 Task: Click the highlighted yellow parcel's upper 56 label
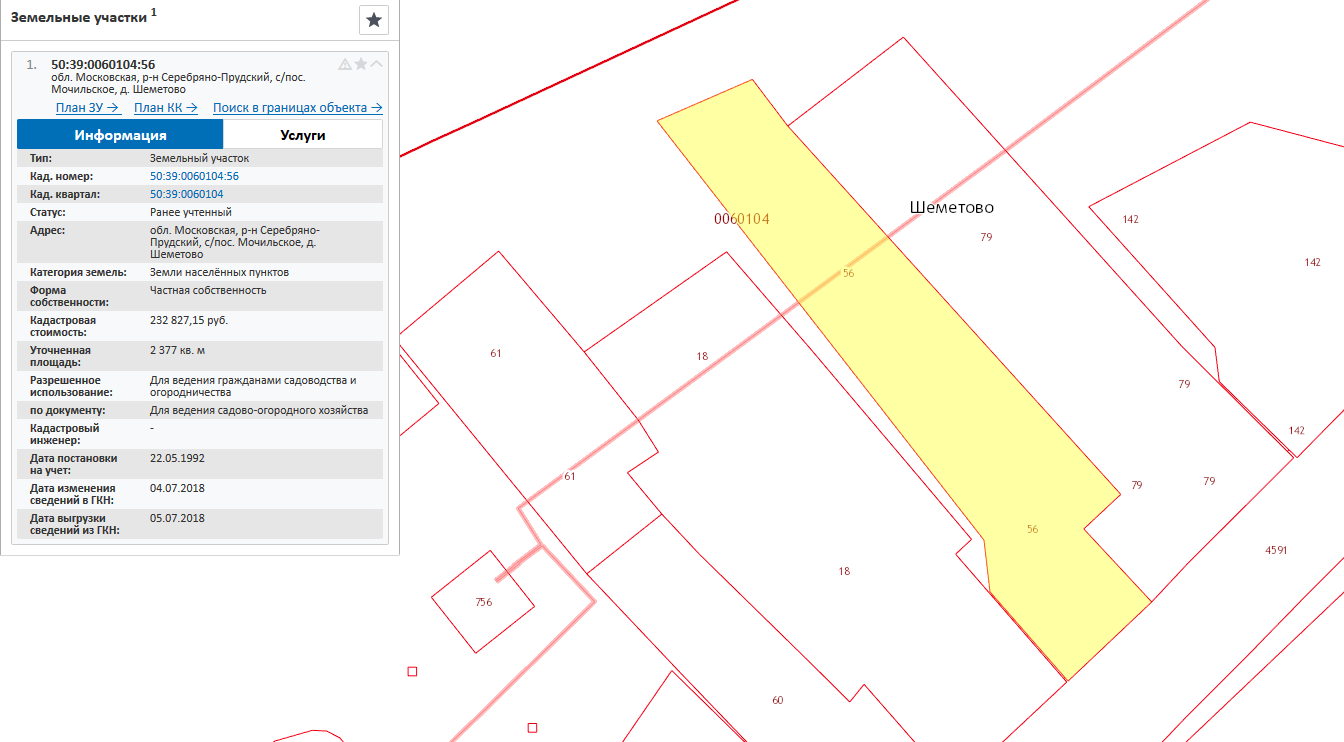(x=848, y=273)
